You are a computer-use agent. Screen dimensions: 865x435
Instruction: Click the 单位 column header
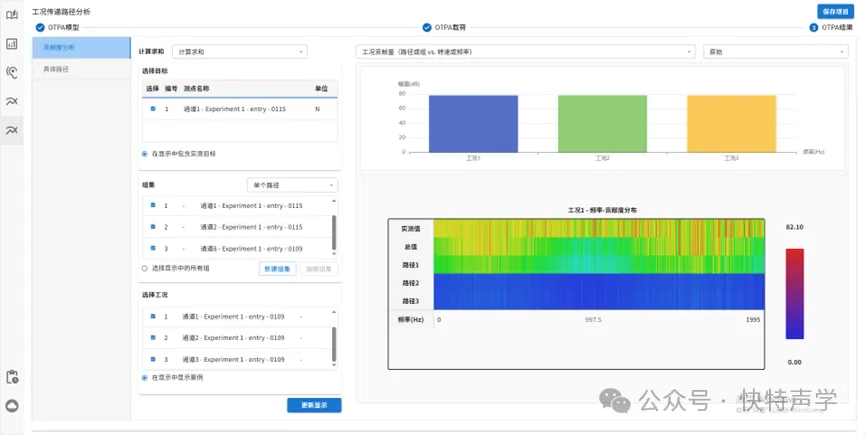[321, 88]
